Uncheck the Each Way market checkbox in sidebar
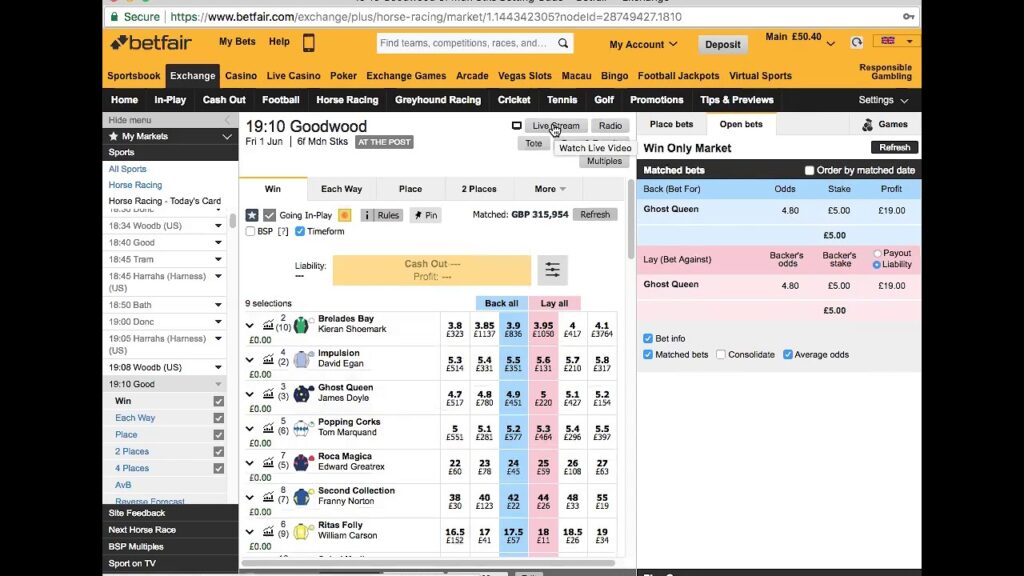The width and height of the screenshot is (1024, 576). pos(218,418)
